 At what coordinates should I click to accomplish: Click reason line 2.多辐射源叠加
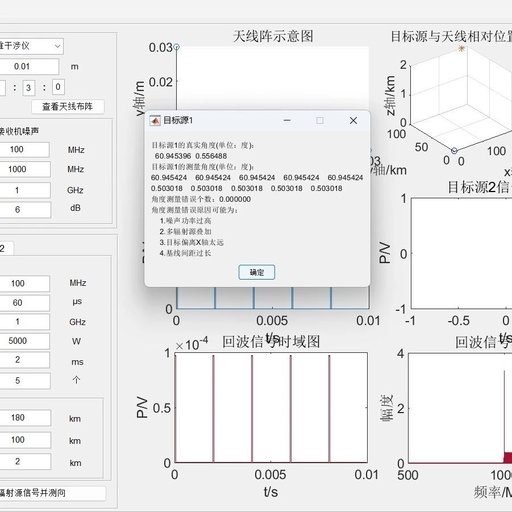(185, 231)
